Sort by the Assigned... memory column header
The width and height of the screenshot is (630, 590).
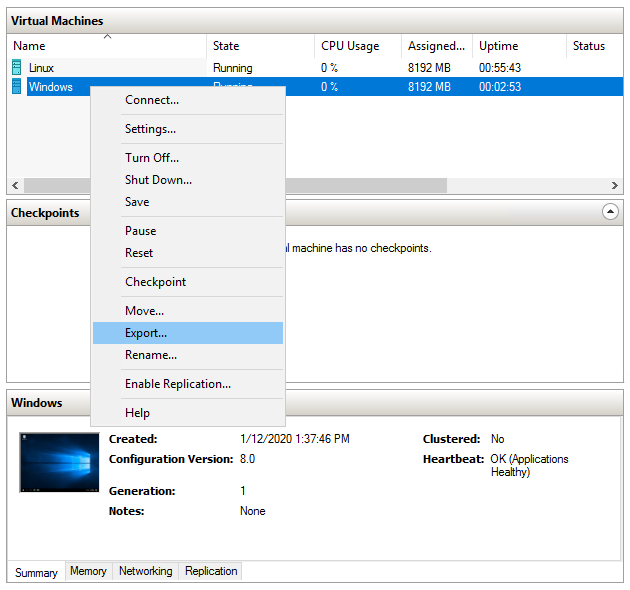(437, 46)
